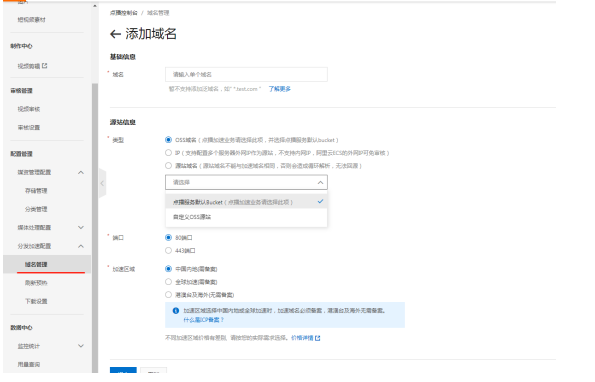Open 审核设置 in the sidebar
The width and height of the screenshot is (595, 382).
tap(28, 127)
